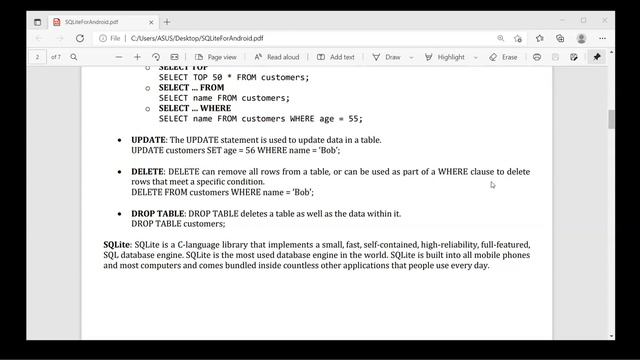
Task: Open the tab actions menu icon
Action: click(38, 22)
